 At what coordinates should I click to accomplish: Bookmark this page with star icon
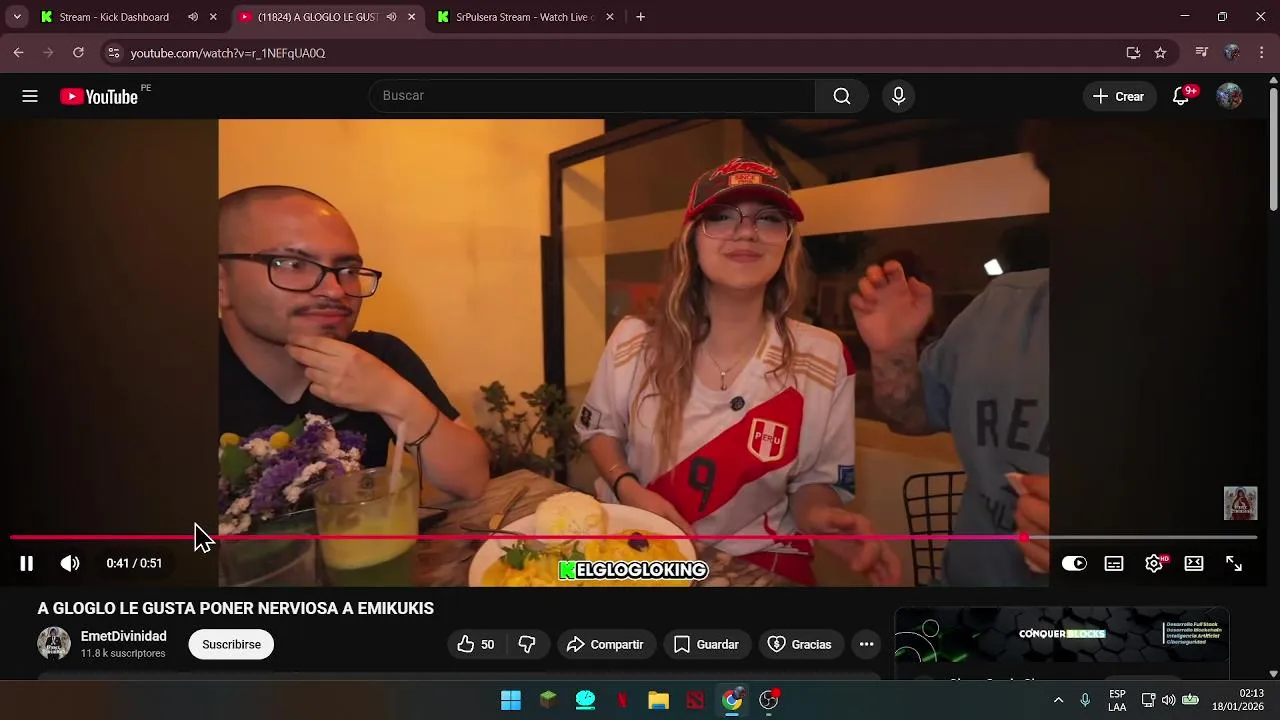coord(1160,53)
